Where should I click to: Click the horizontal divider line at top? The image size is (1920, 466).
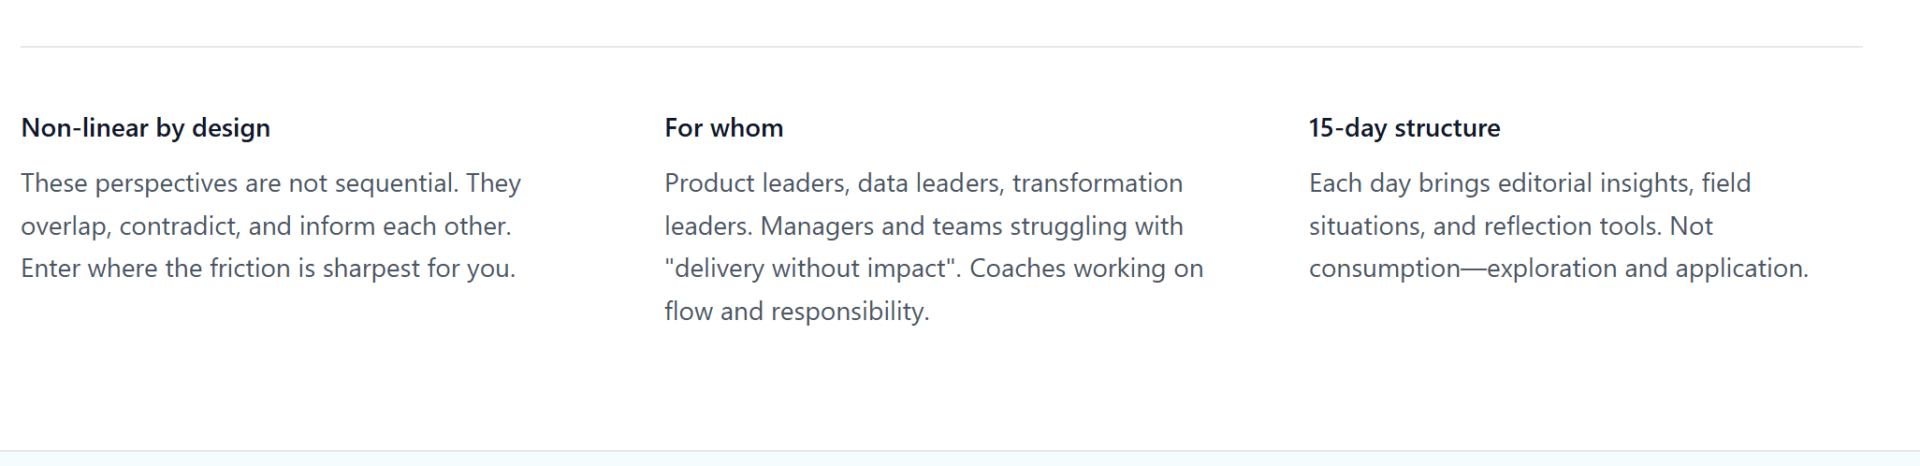[940, 47]
